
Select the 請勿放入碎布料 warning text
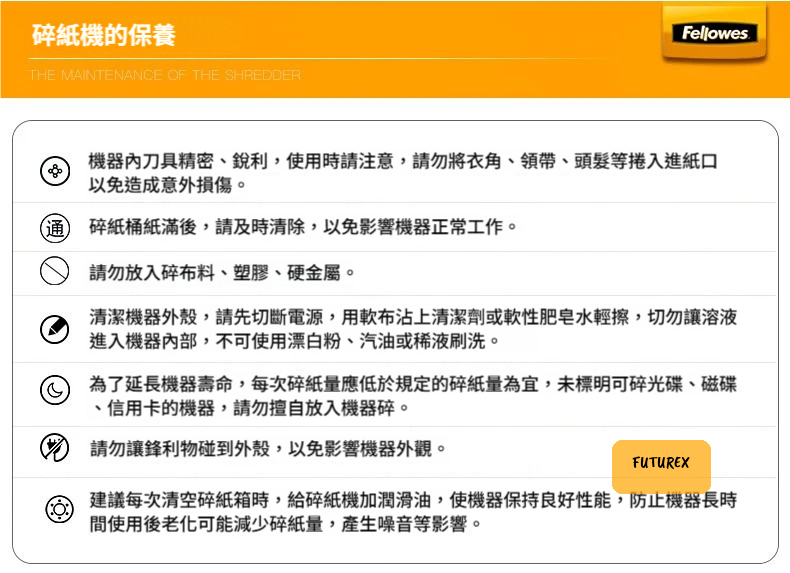222,272
